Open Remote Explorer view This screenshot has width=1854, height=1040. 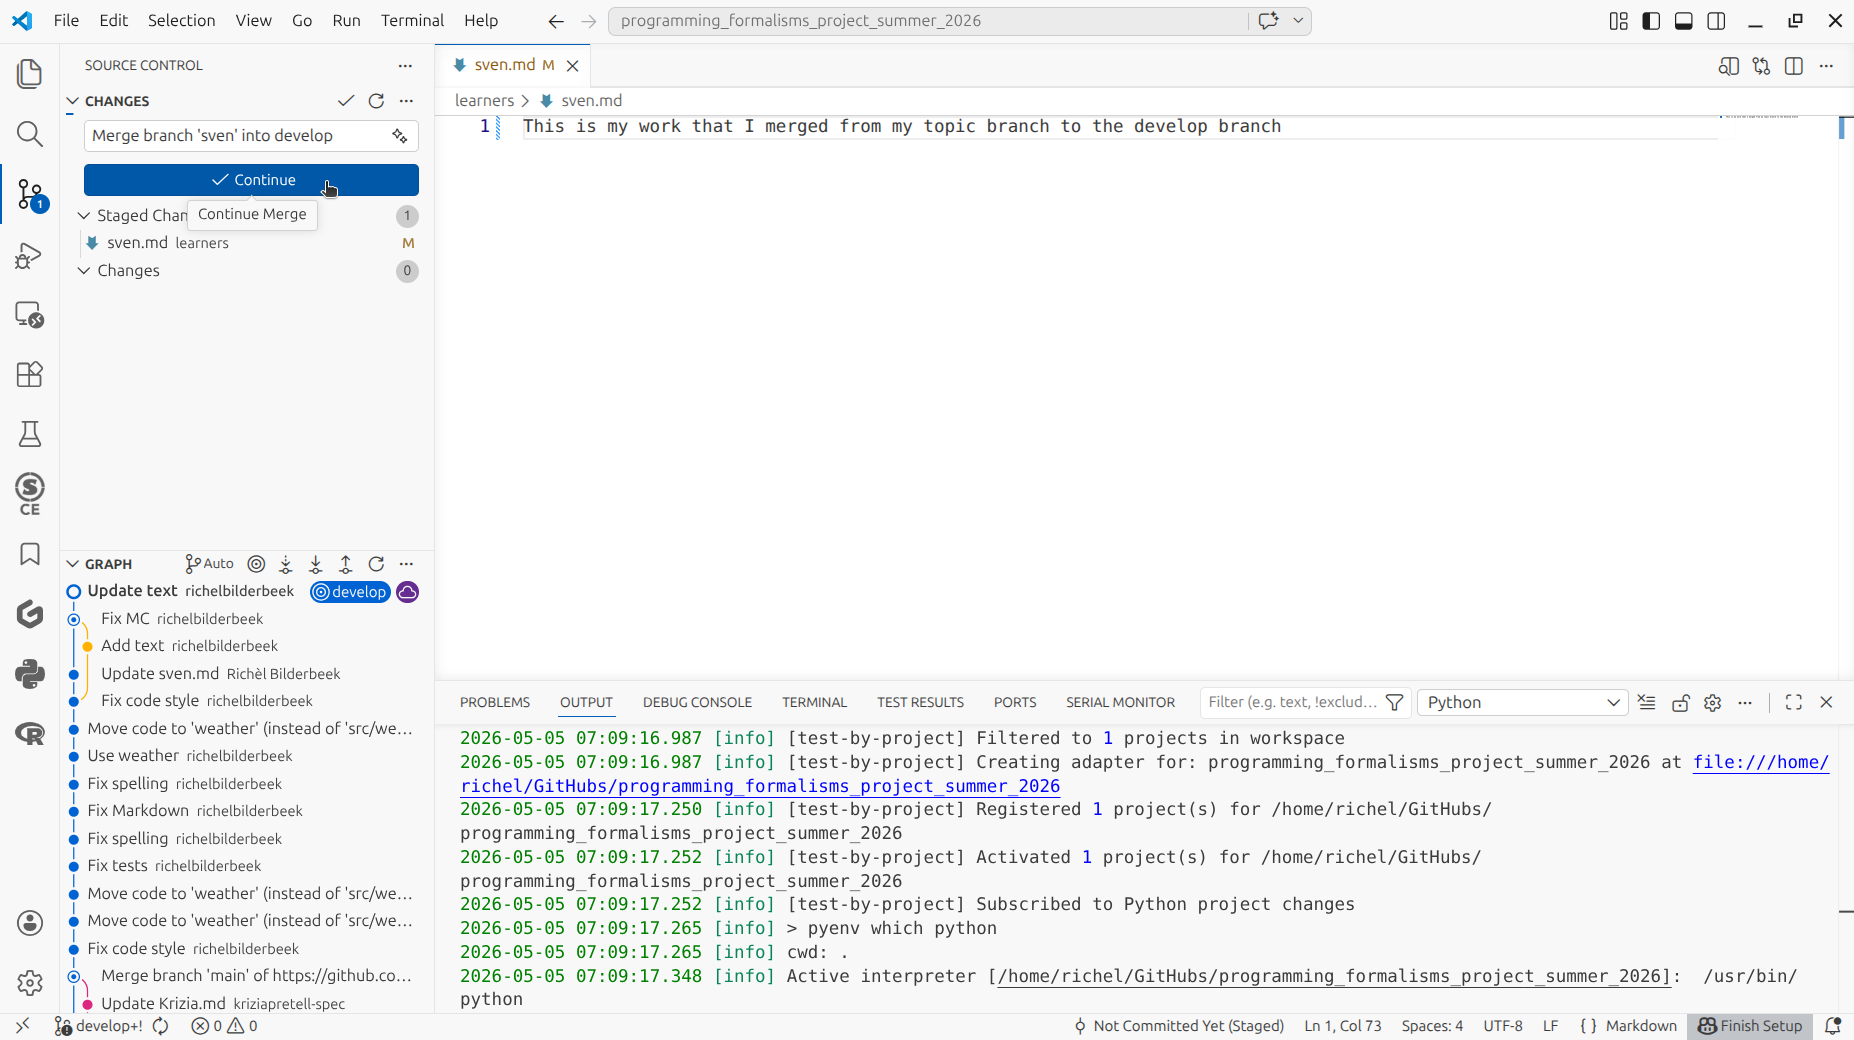coord(30,315)
